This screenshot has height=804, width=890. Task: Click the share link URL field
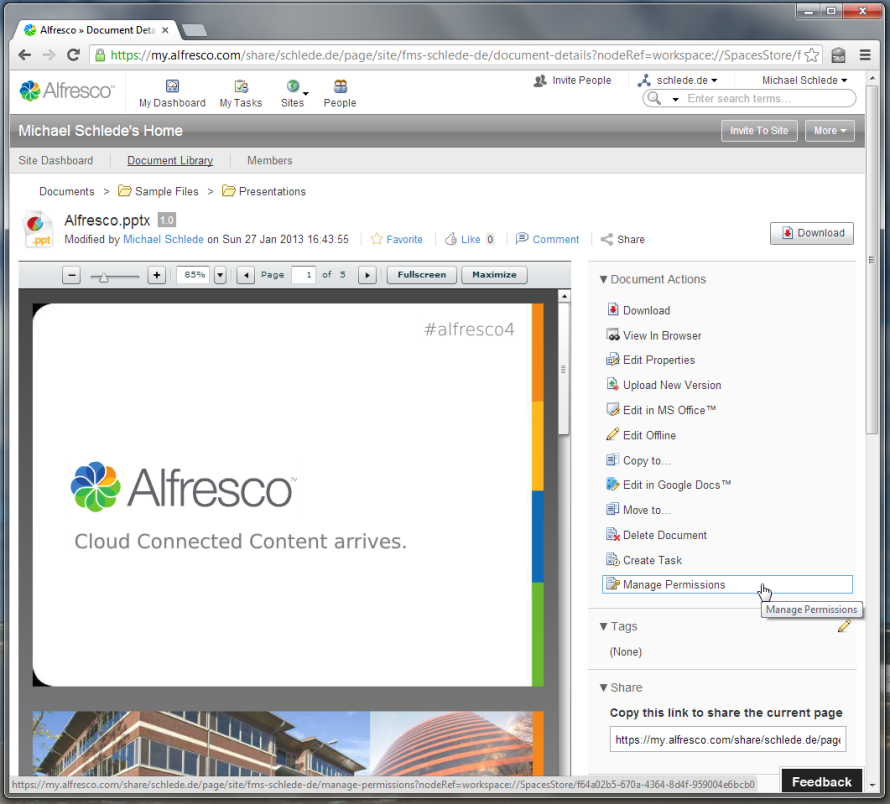click(x=728, y=739)
